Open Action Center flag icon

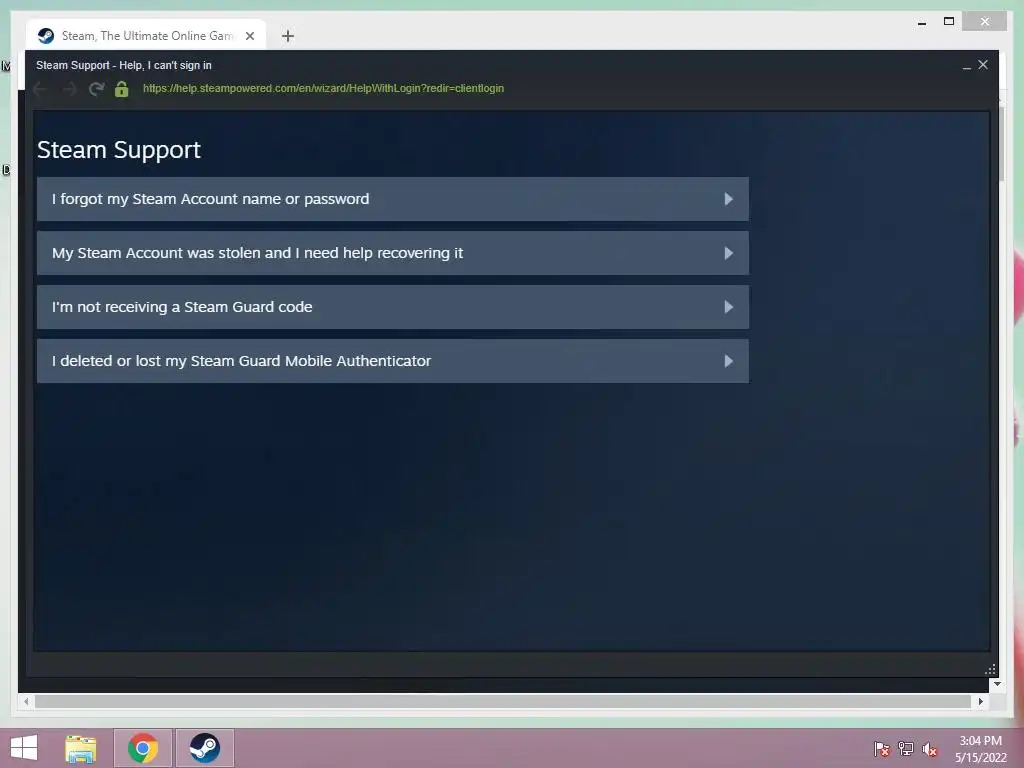coord(882,749)
